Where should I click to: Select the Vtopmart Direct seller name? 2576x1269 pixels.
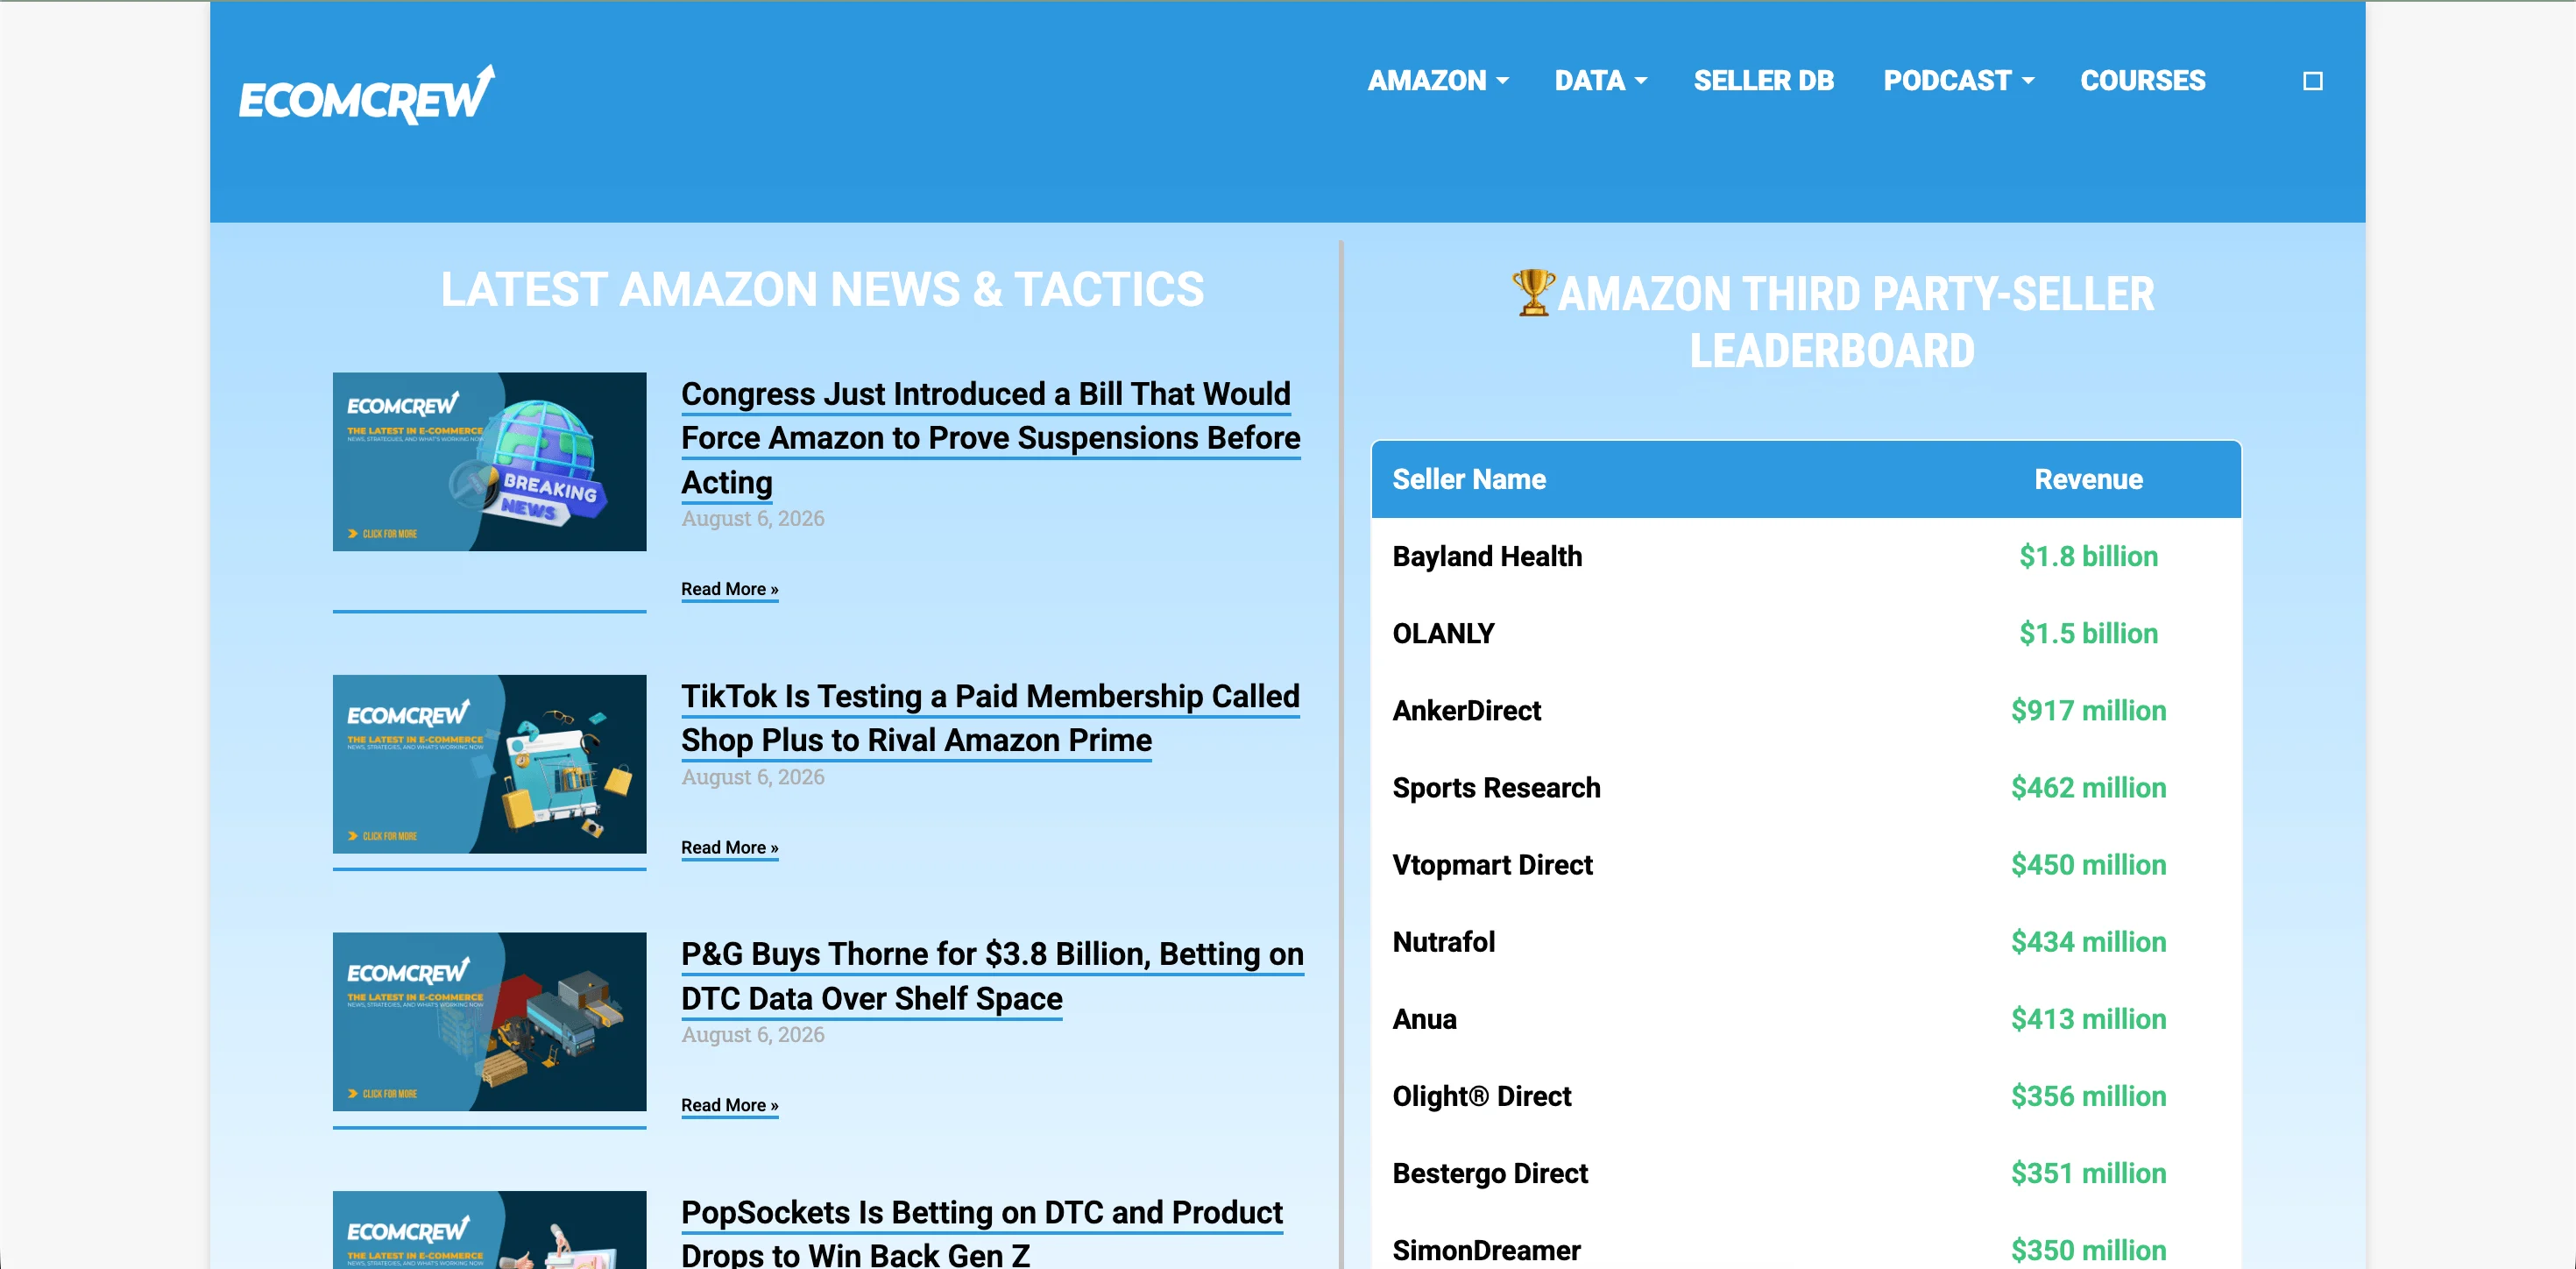1492,864
